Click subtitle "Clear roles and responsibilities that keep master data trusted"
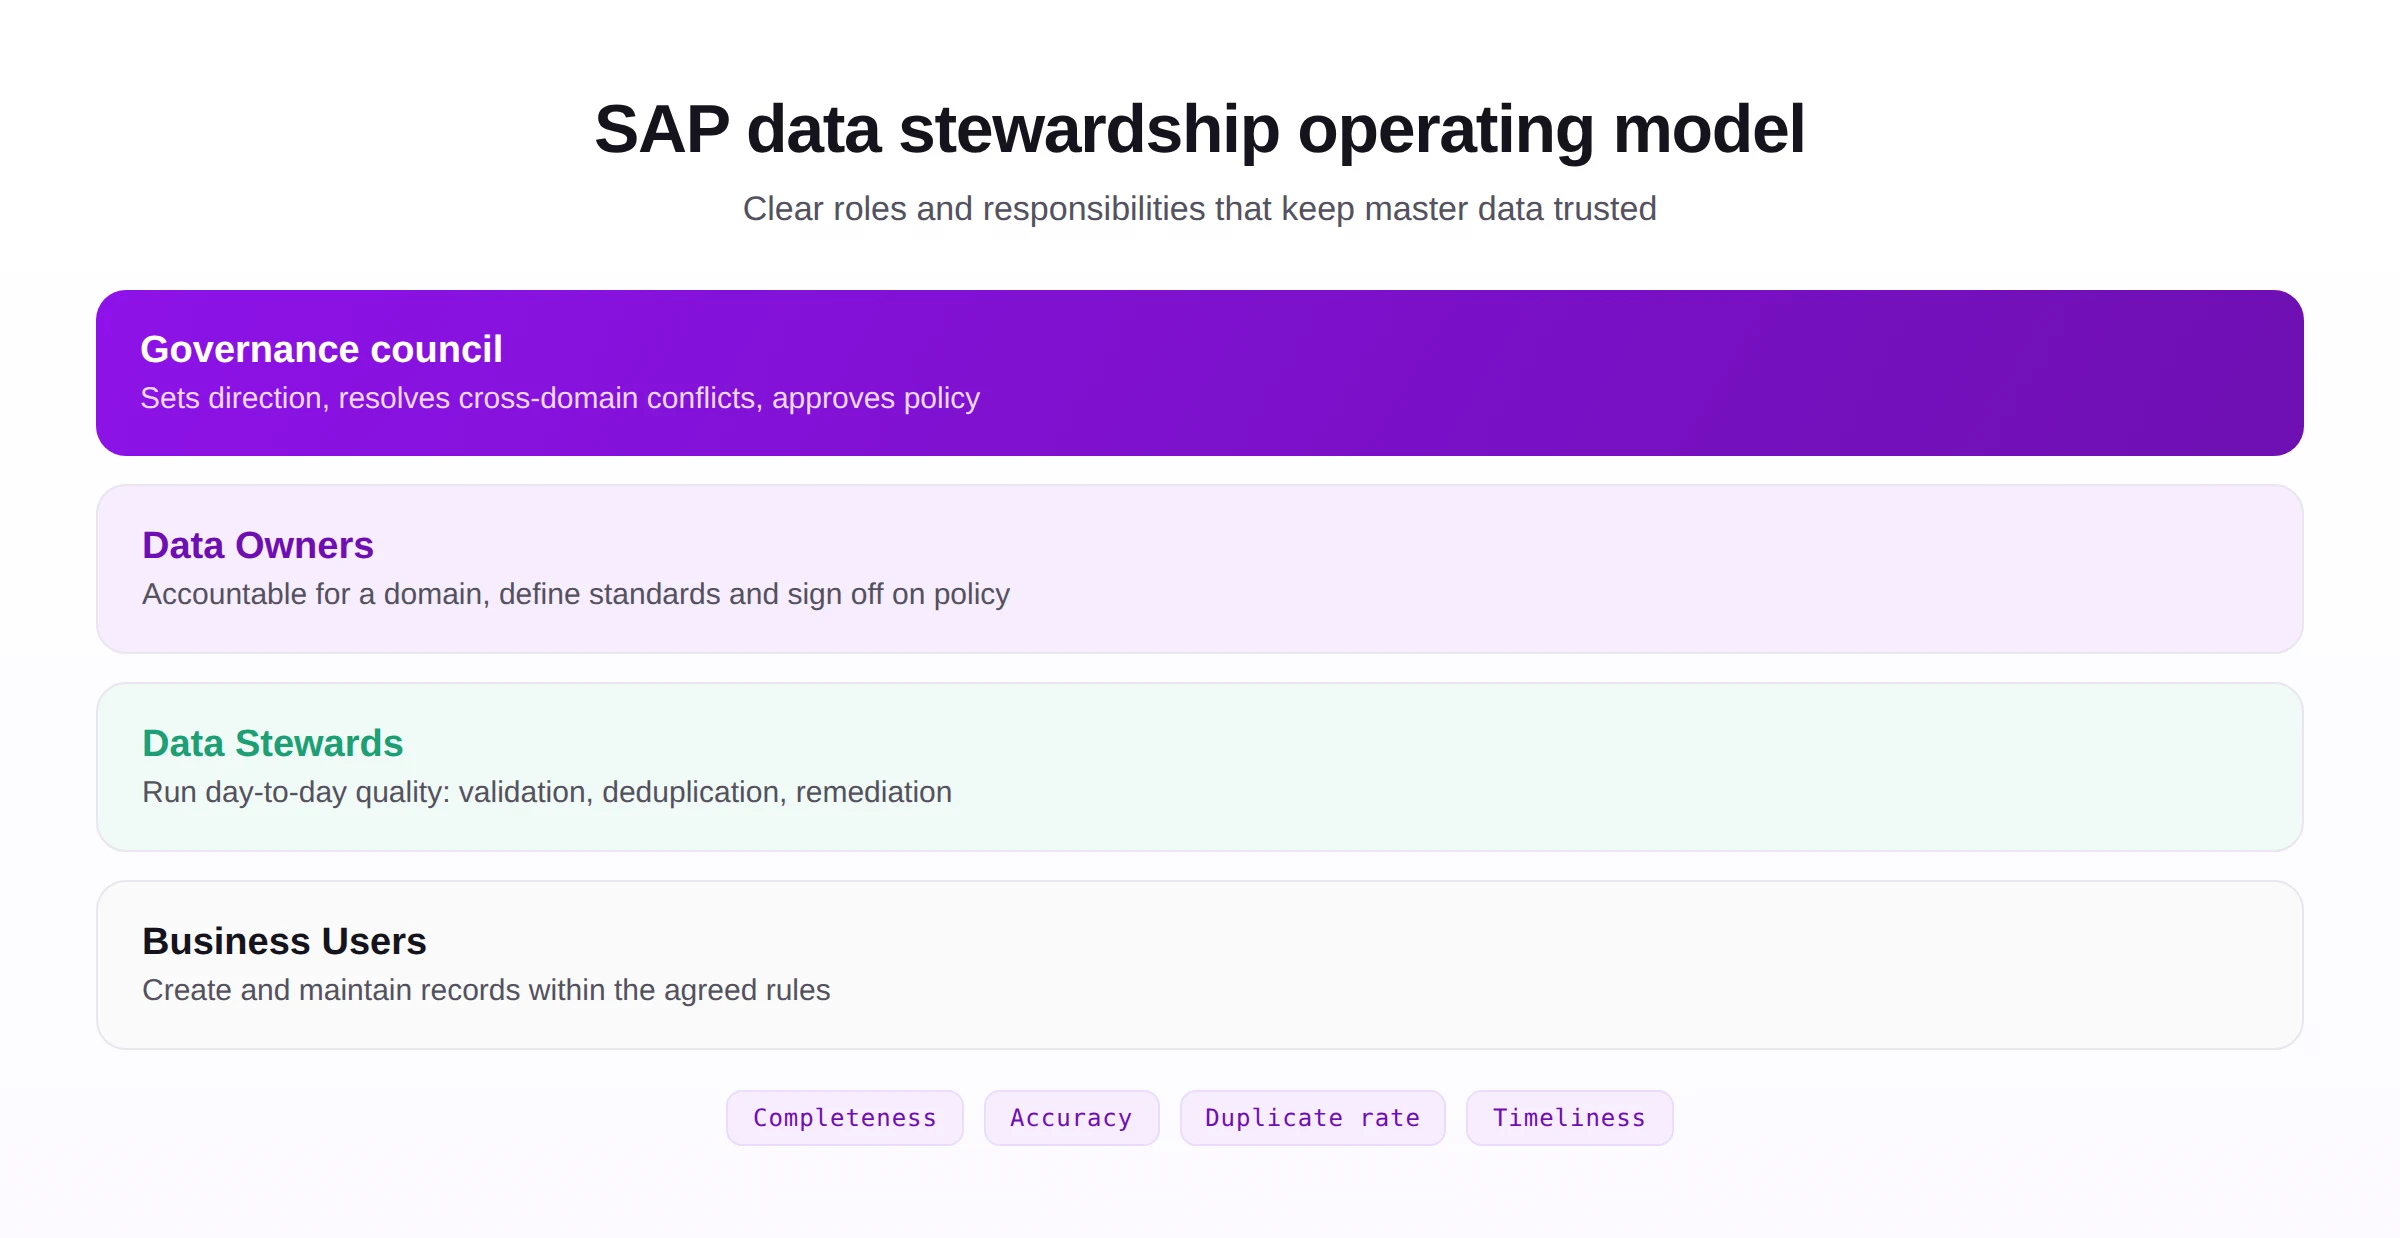 (x=1200, y=209)
